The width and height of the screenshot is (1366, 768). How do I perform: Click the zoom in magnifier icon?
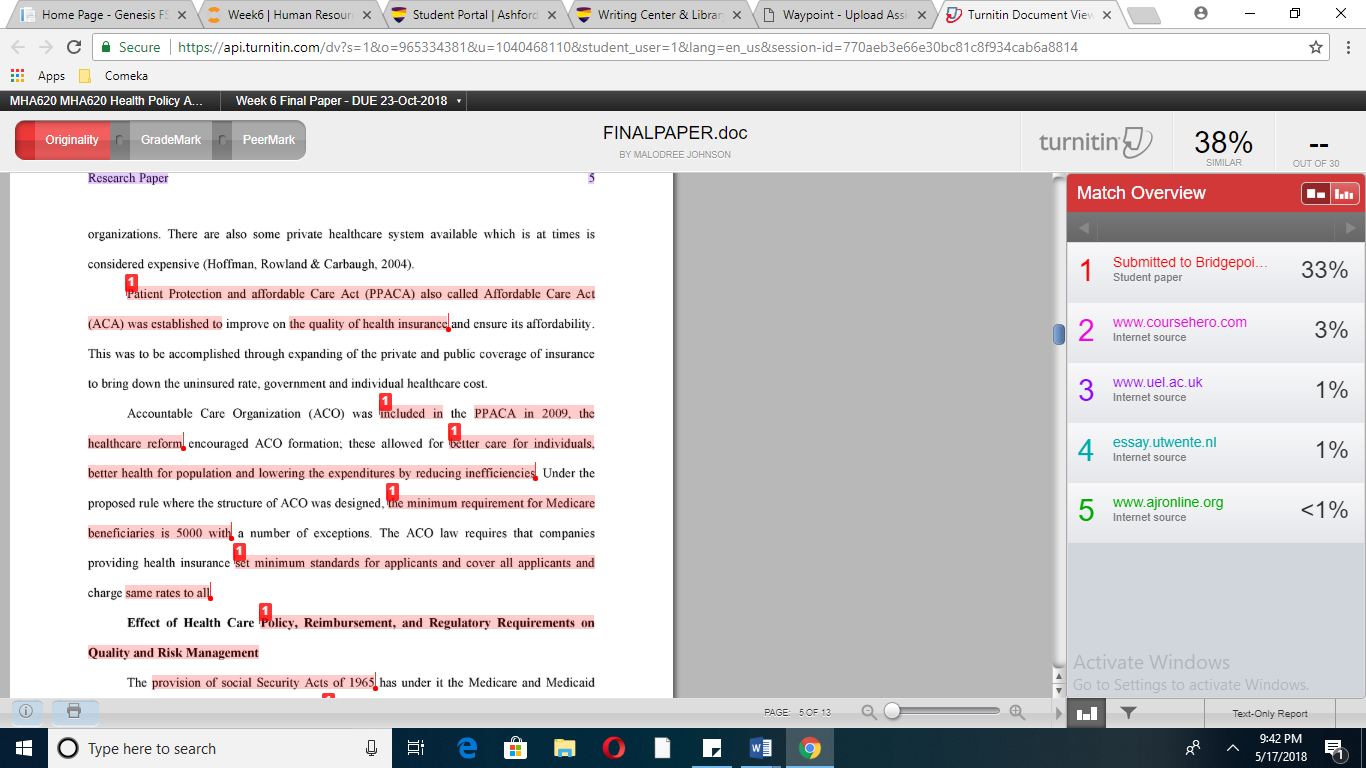pyautogui.click(x=1017, y=712)
